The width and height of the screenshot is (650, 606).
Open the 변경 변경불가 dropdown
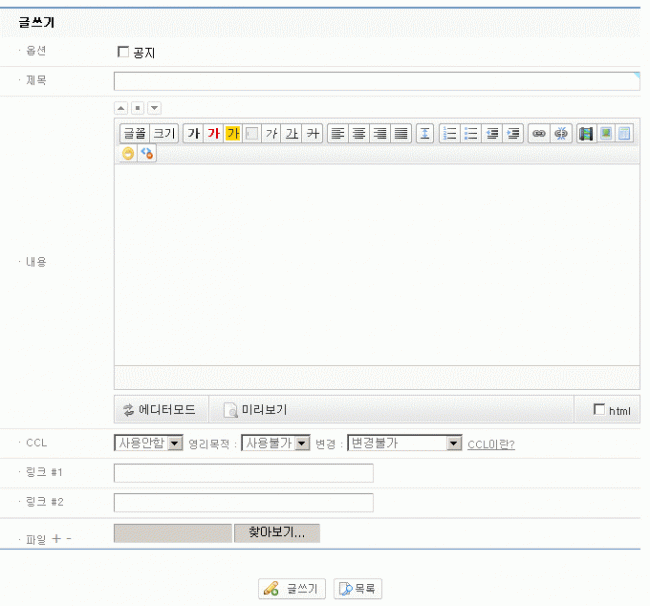click(405, 443)
